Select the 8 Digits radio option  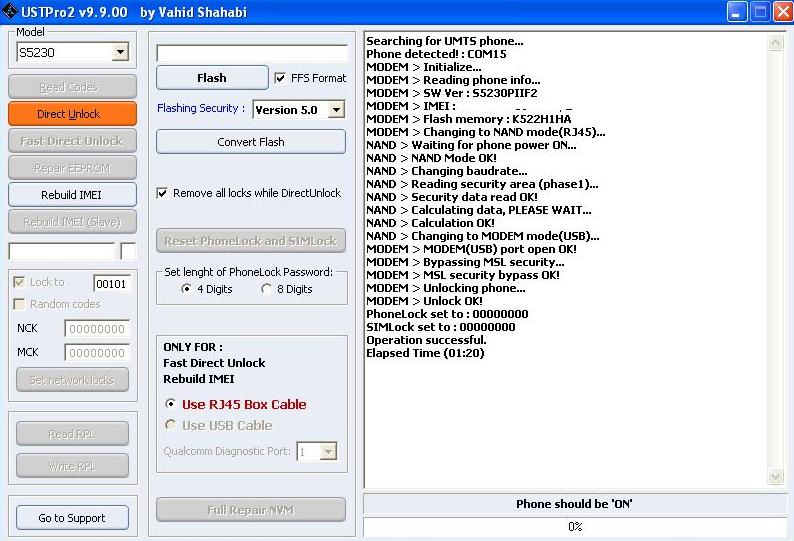(x=266, y=289)
